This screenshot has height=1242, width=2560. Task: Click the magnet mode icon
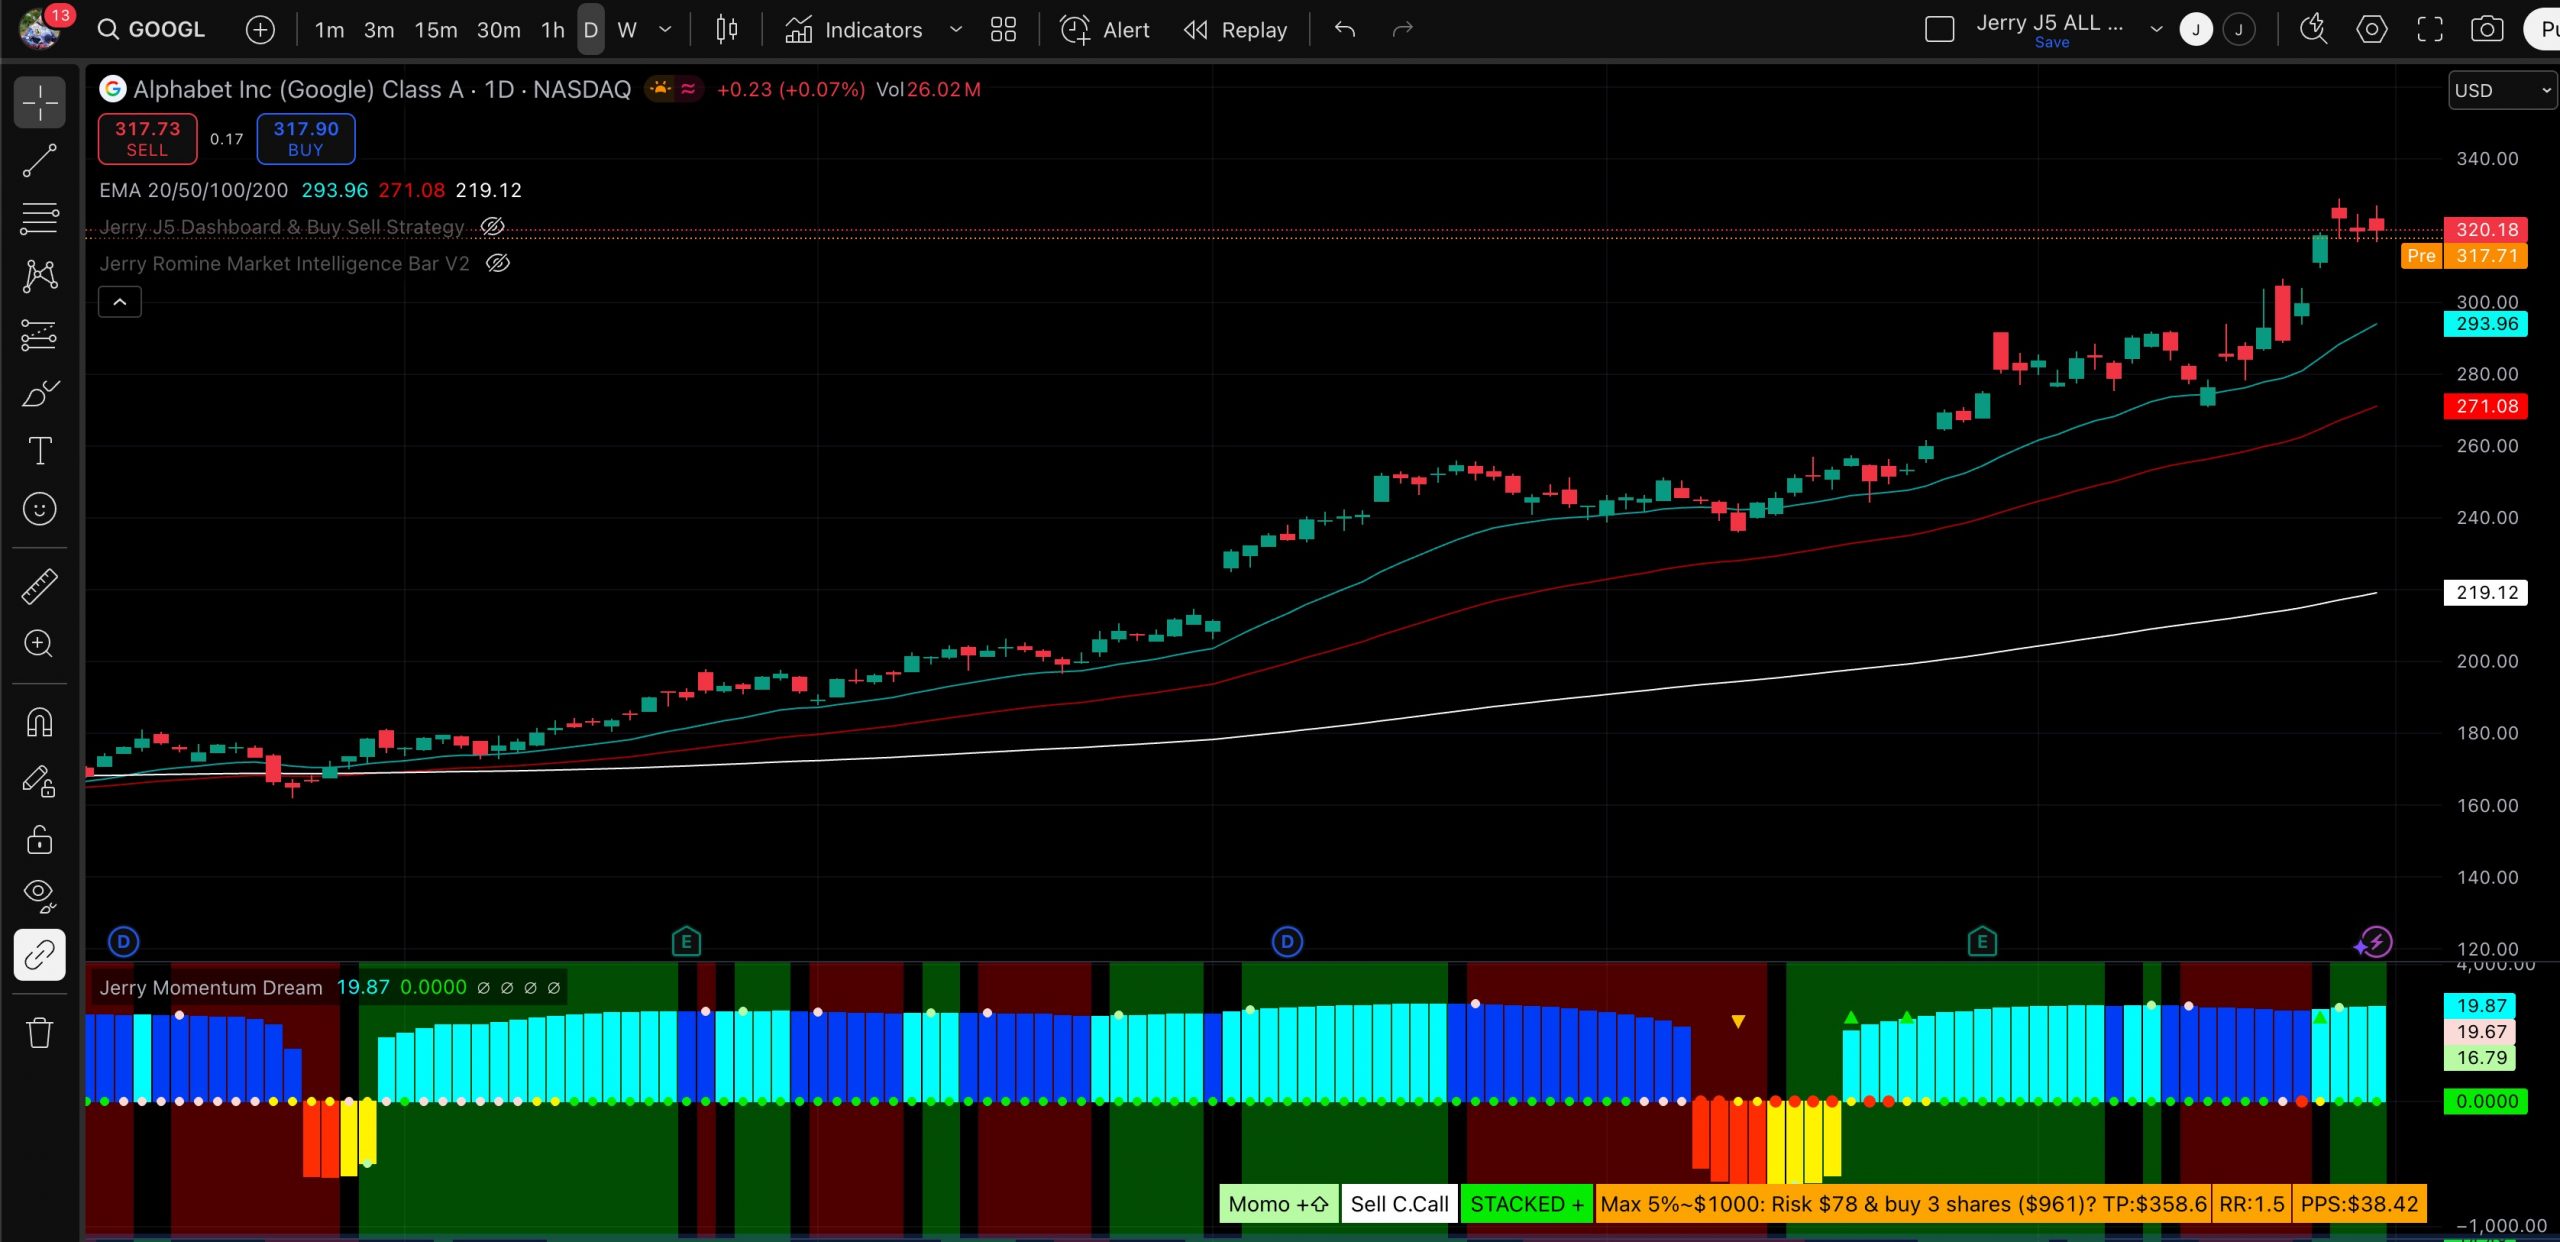[x=39, y=722]
